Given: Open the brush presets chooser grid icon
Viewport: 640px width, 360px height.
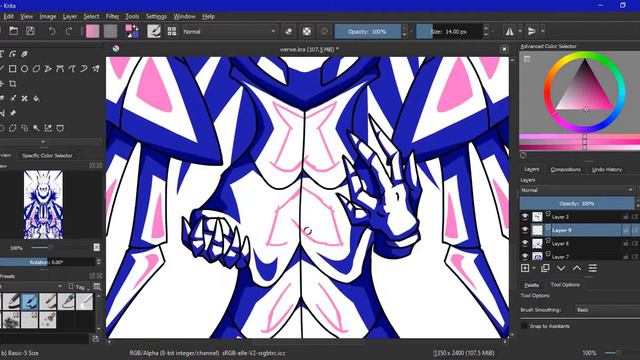Looking at the screenshot, I should coord(172,31).
